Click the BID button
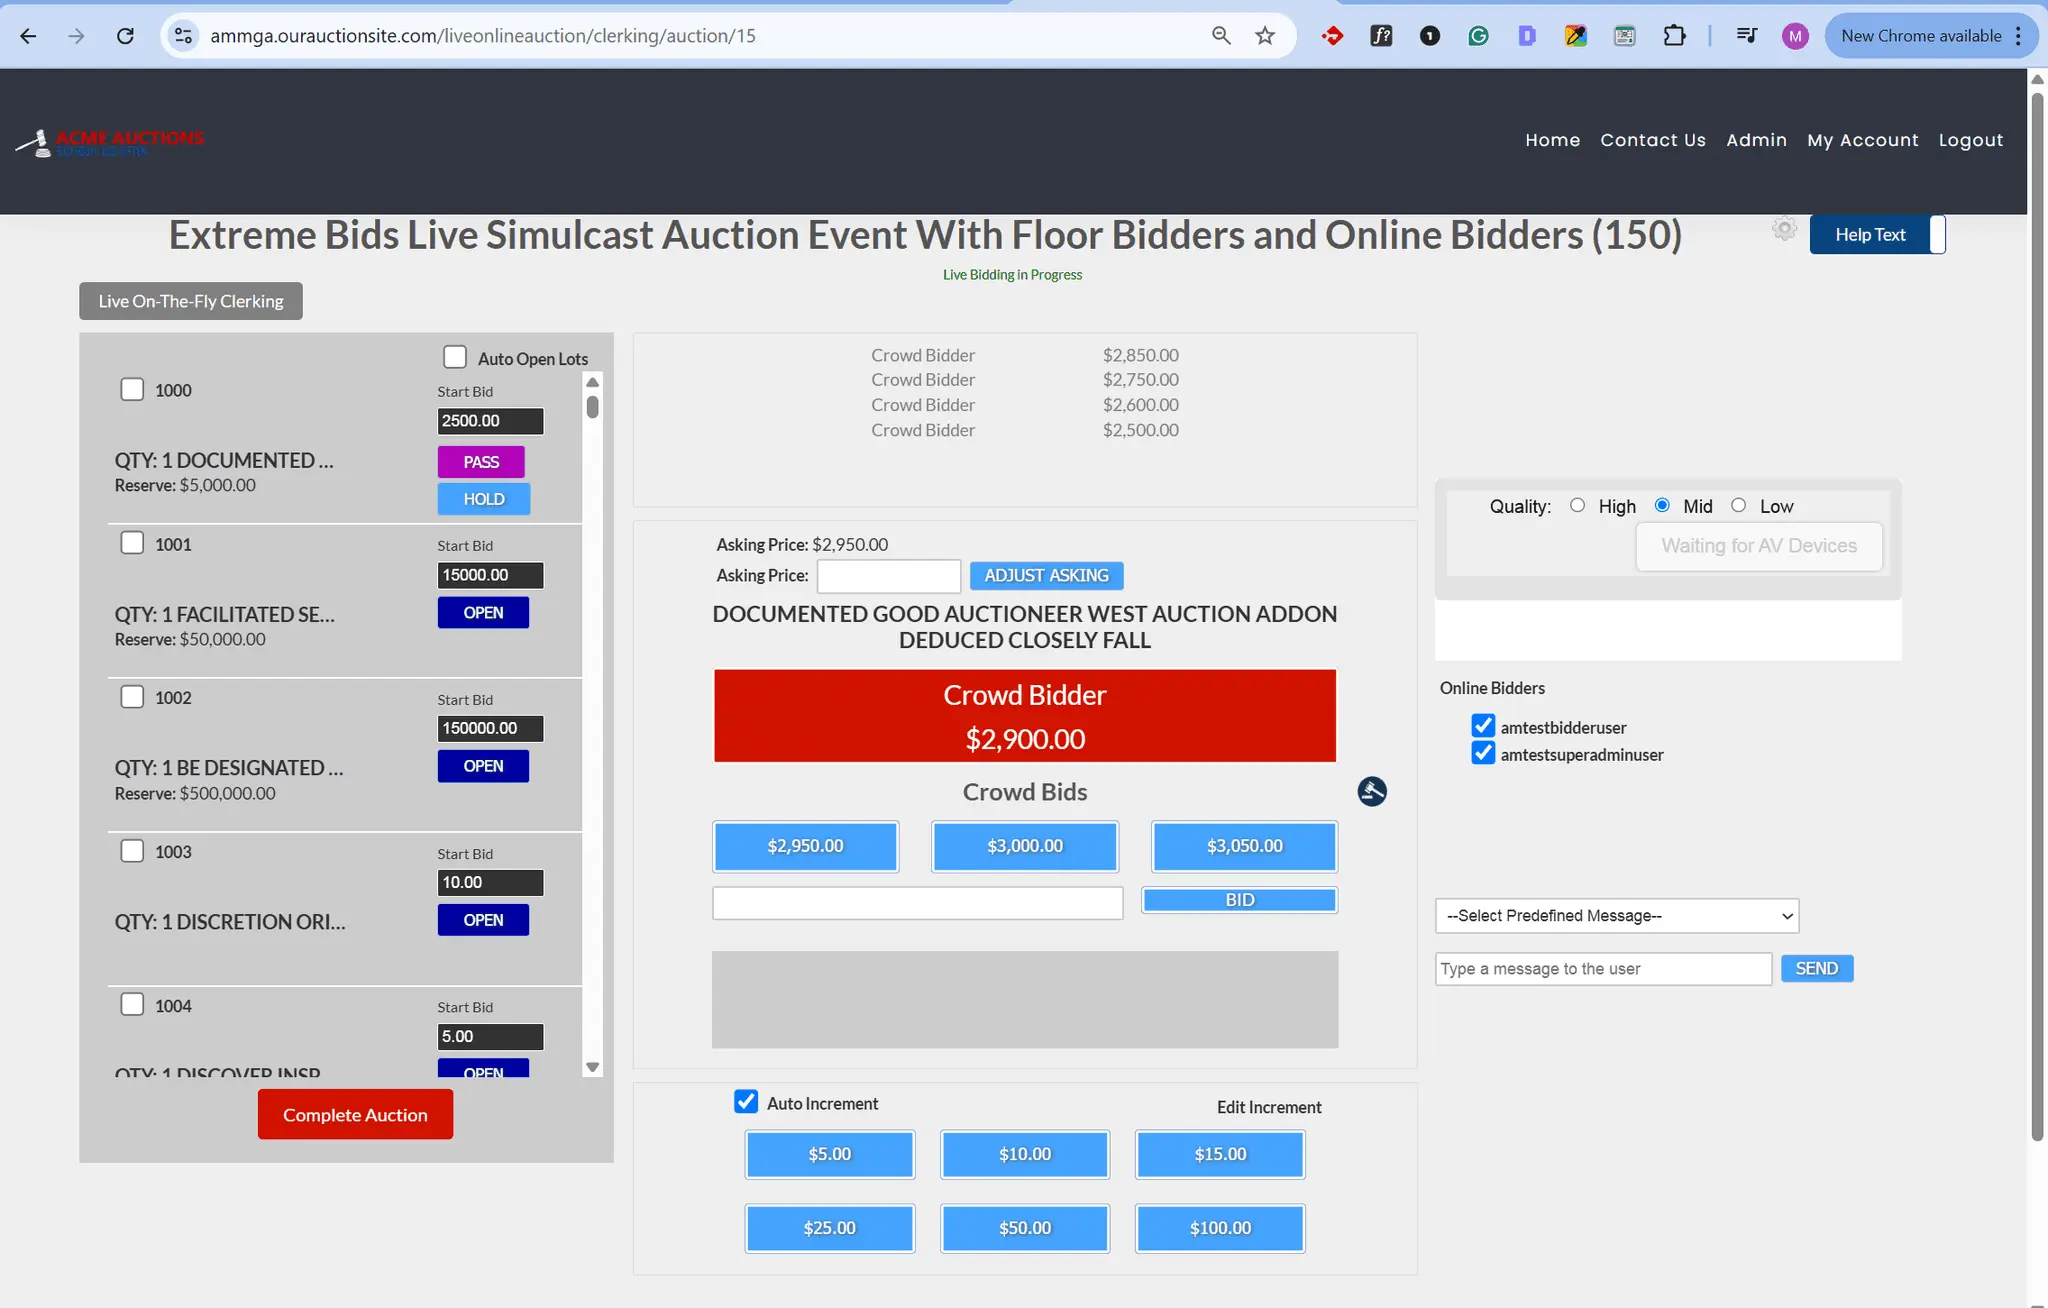 click(1240, 900)
